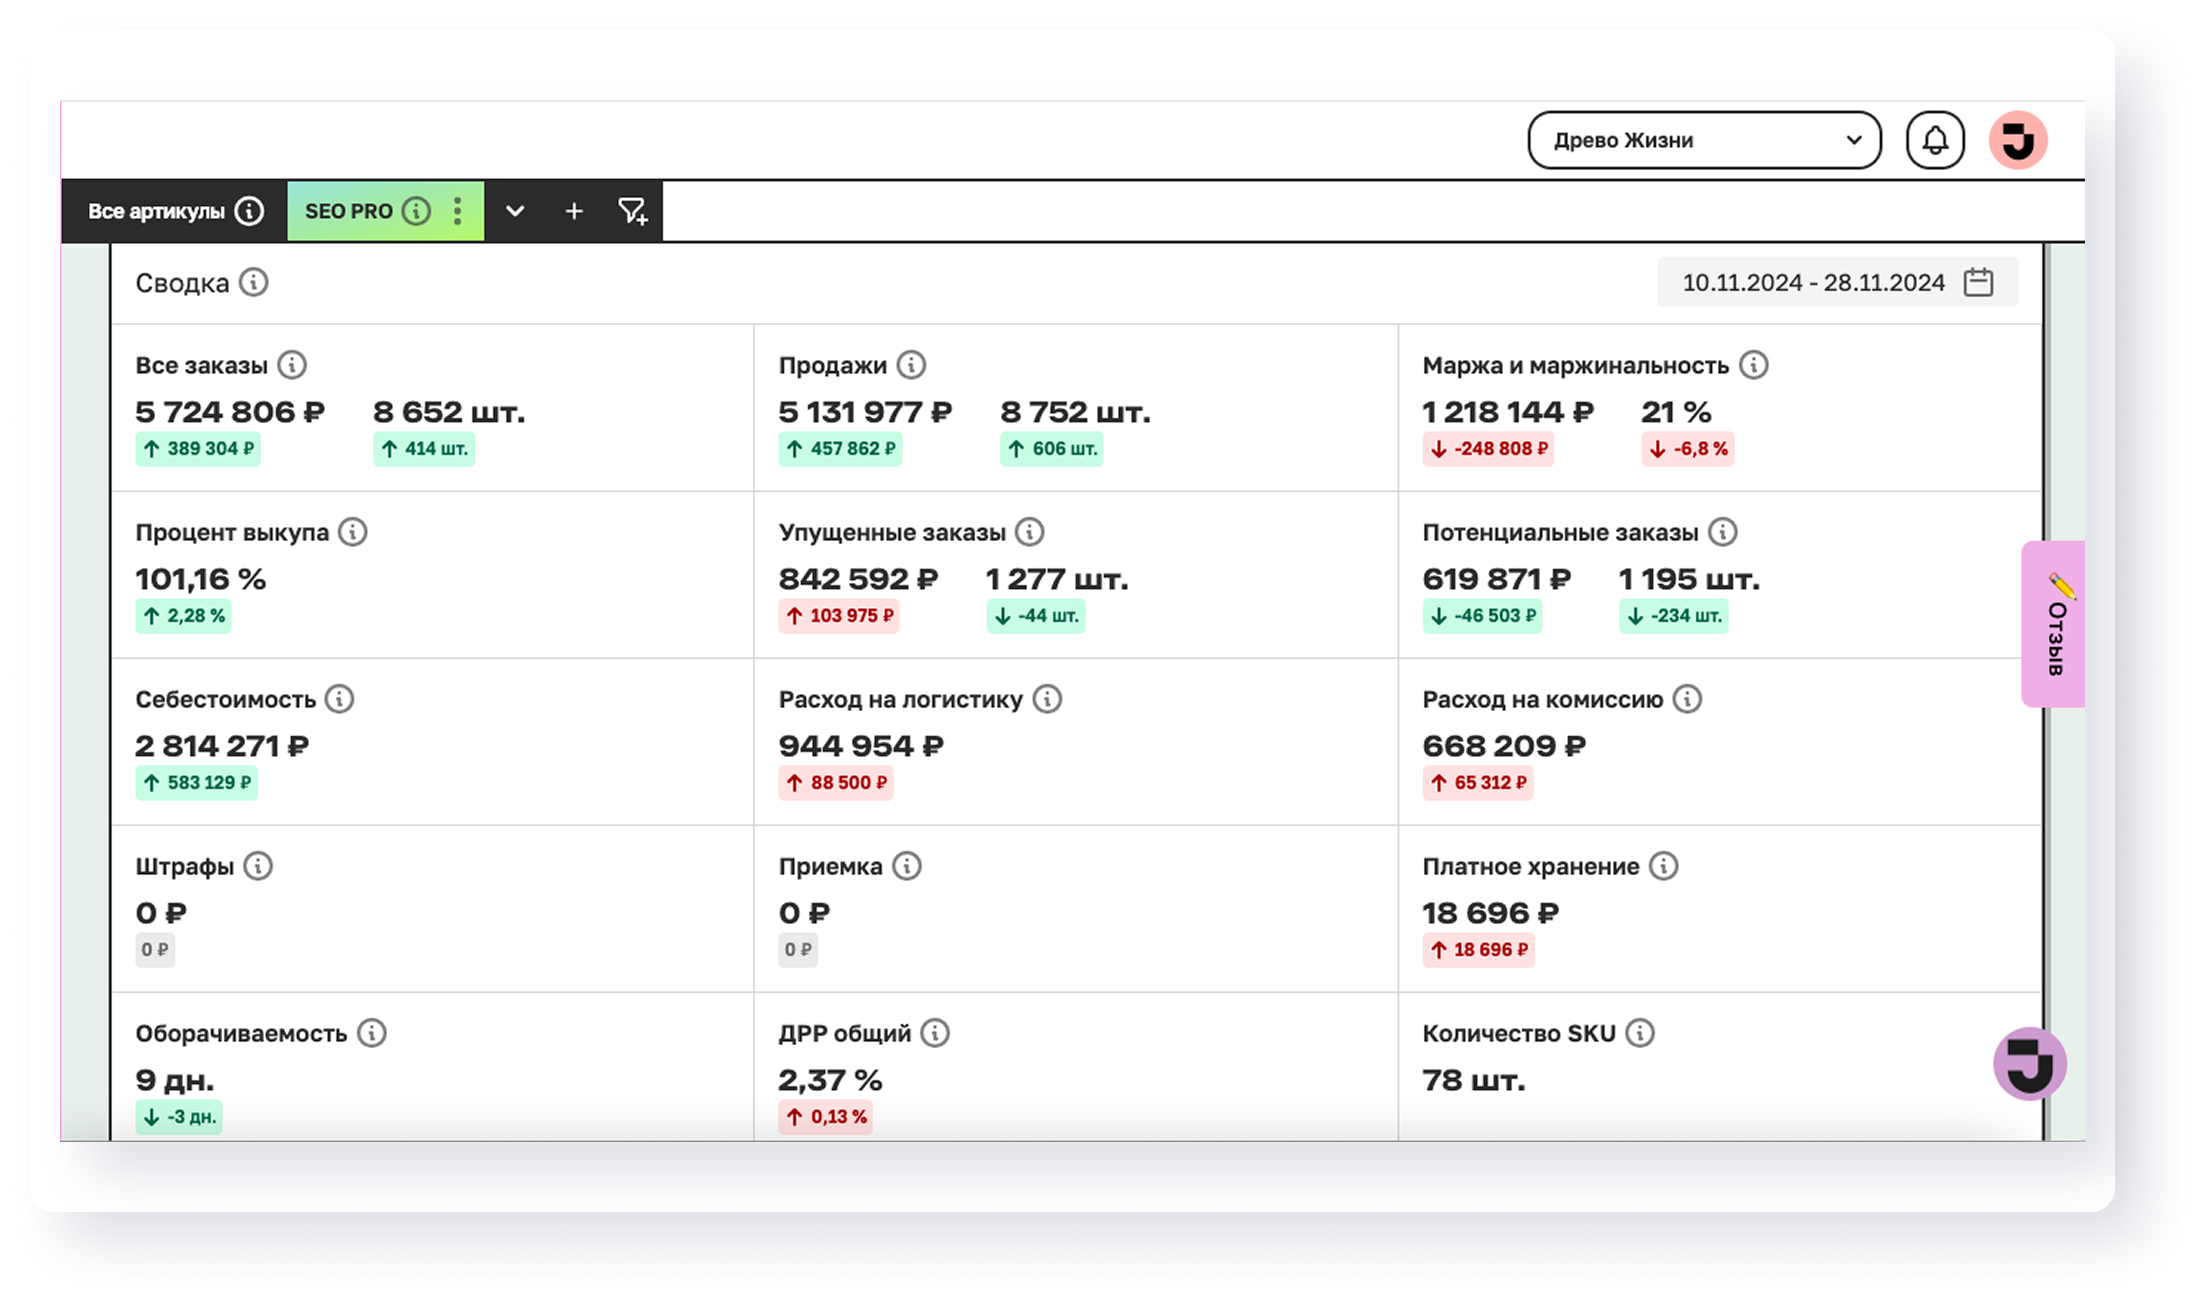Screen dimensions: 2205x1302
Task: Show info for Штрафы
Action: click(x=258, y=866)
